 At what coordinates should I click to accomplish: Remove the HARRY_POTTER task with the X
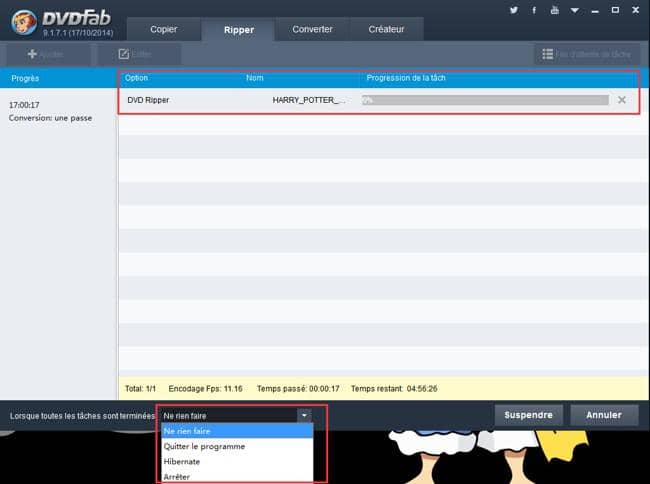[621, 100]
